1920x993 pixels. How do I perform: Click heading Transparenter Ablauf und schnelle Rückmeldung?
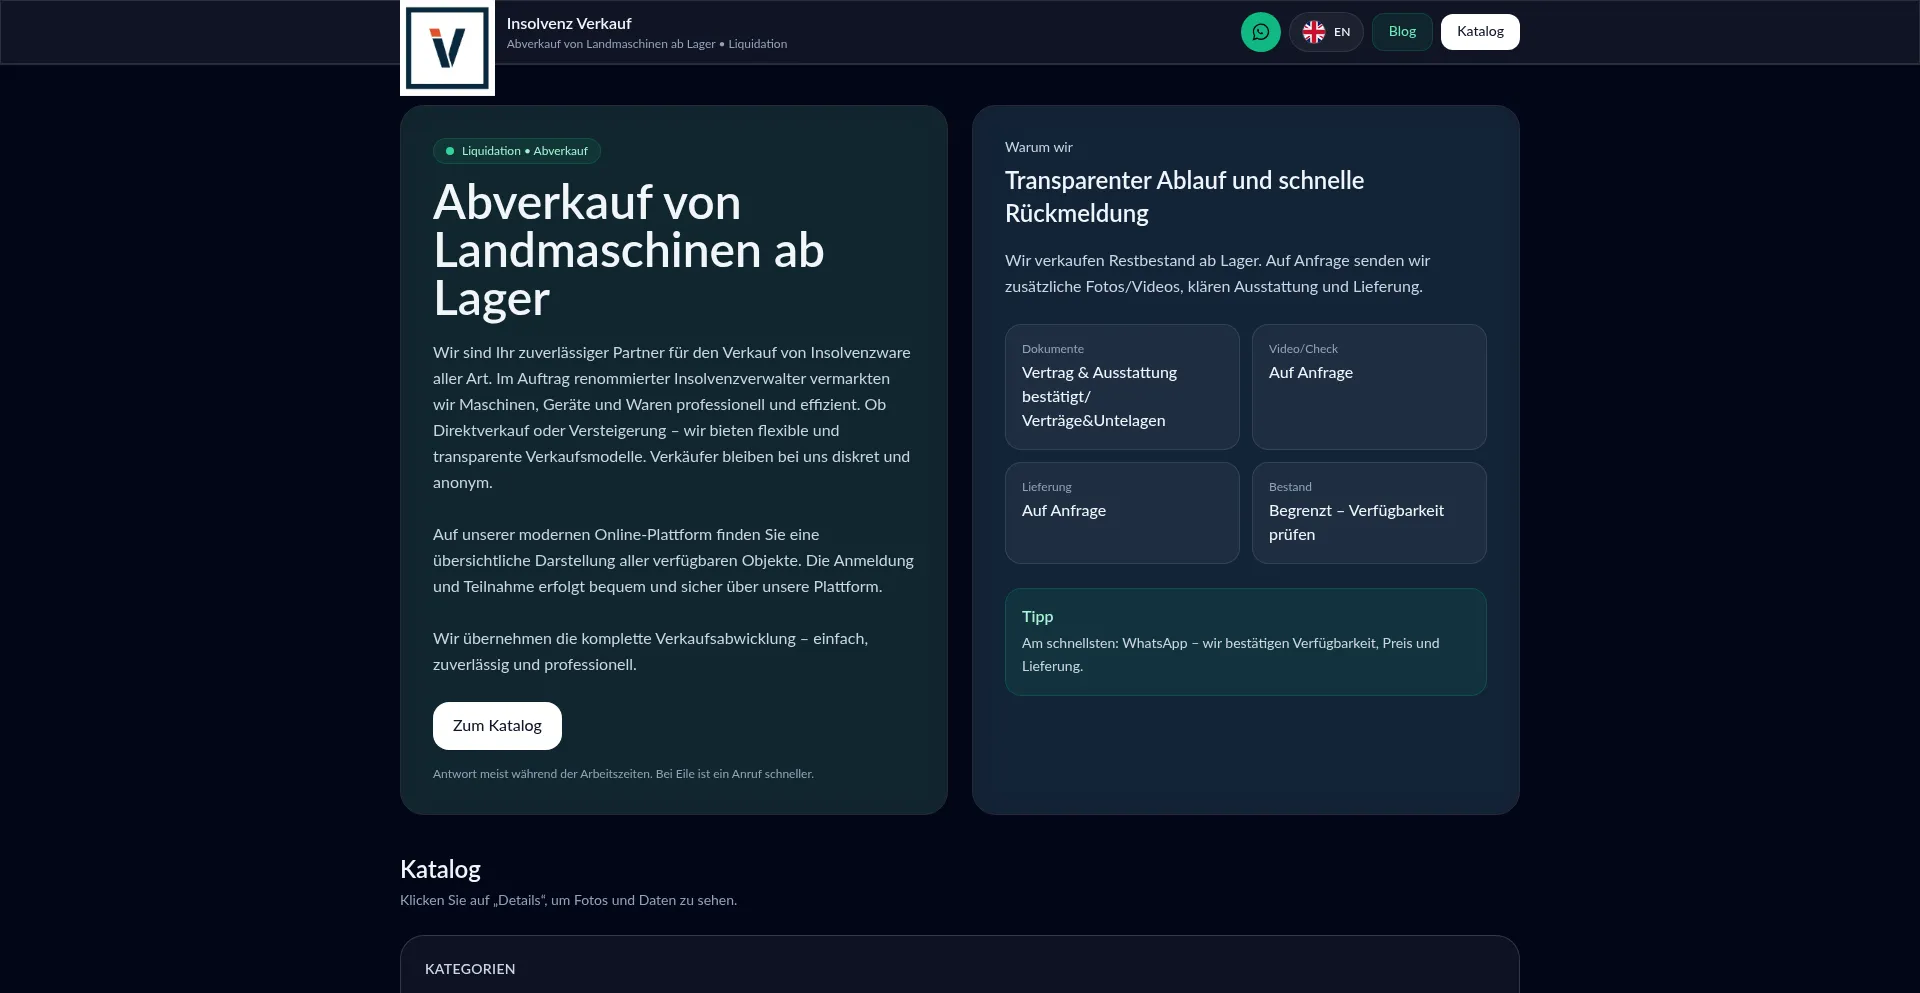click(x=1184, y=197)
